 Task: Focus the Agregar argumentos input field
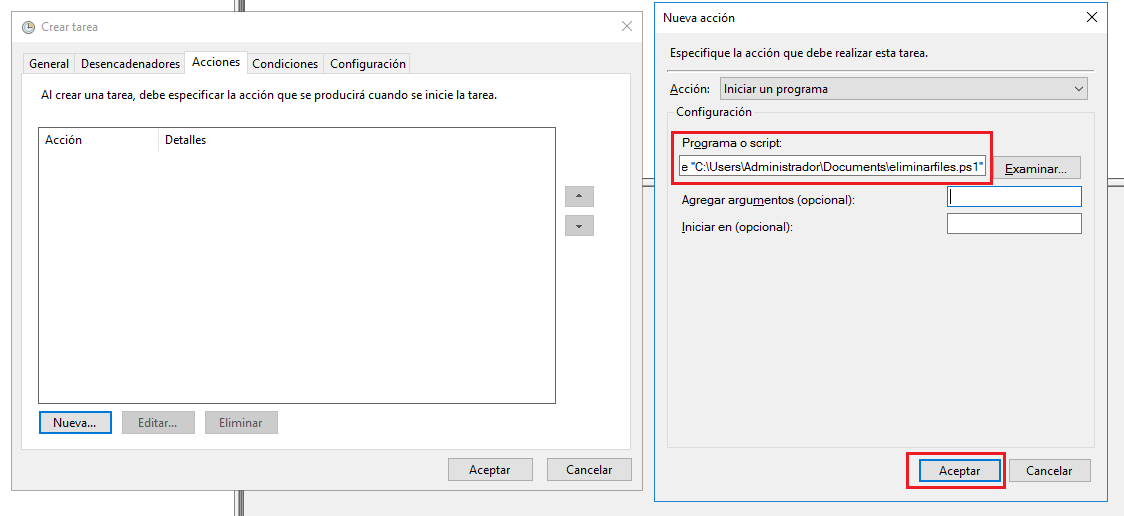click(1014, 196)
